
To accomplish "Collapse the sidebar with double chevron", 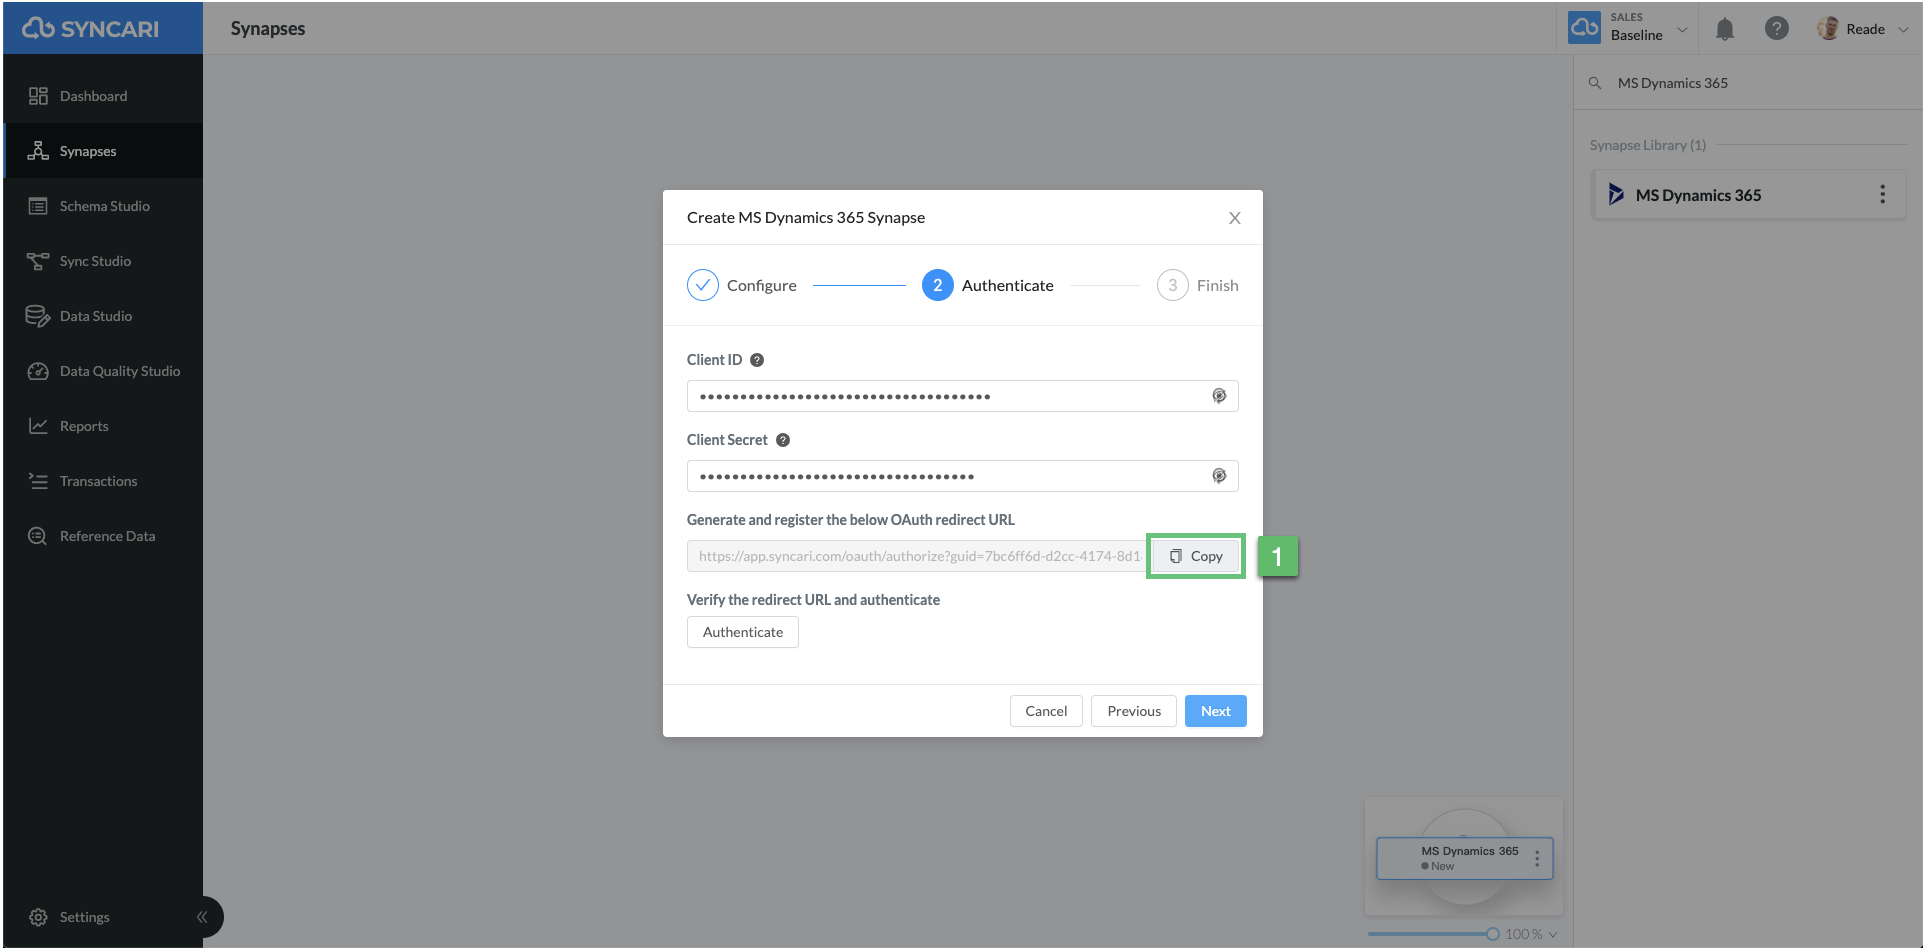I will click(202, 917).
